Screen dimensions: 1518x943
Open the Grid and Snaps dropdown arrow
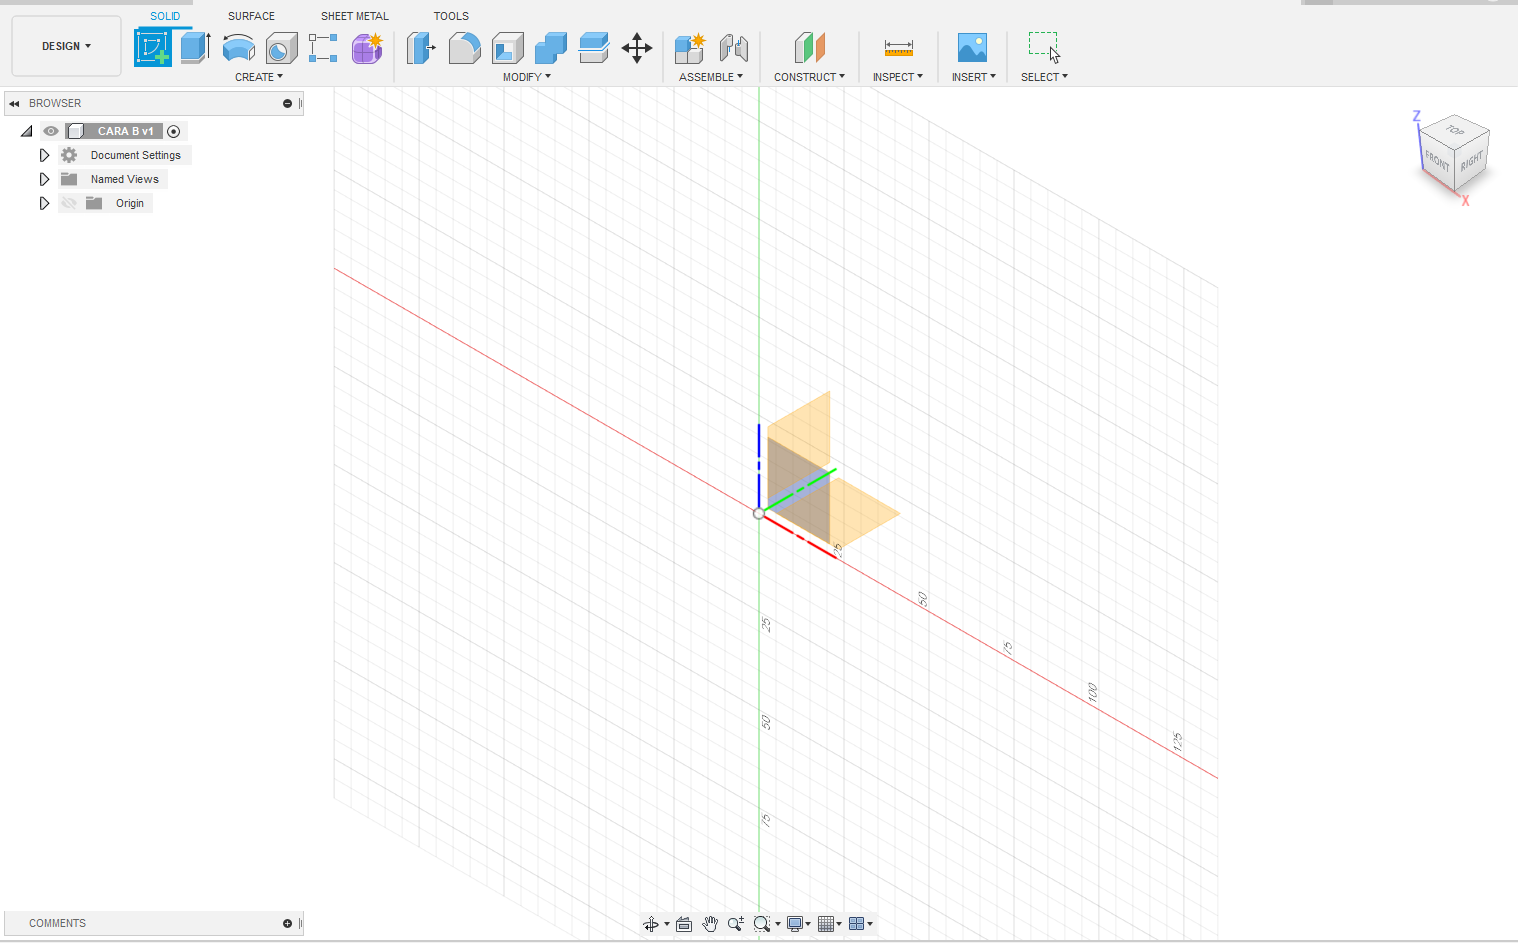[x=839, y=924]
